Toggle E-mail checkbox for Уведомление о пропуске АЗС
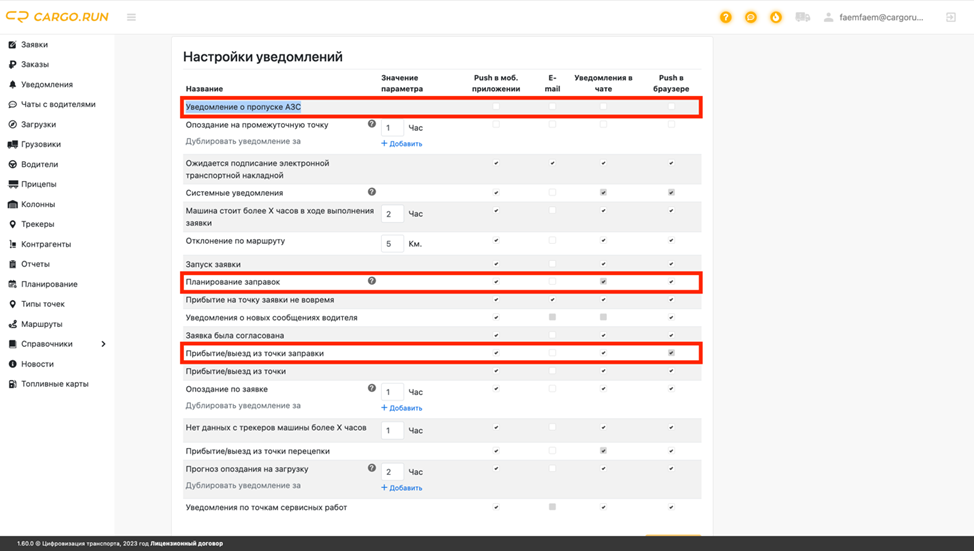This screenshot has width=974, height=551. point(552,106)
